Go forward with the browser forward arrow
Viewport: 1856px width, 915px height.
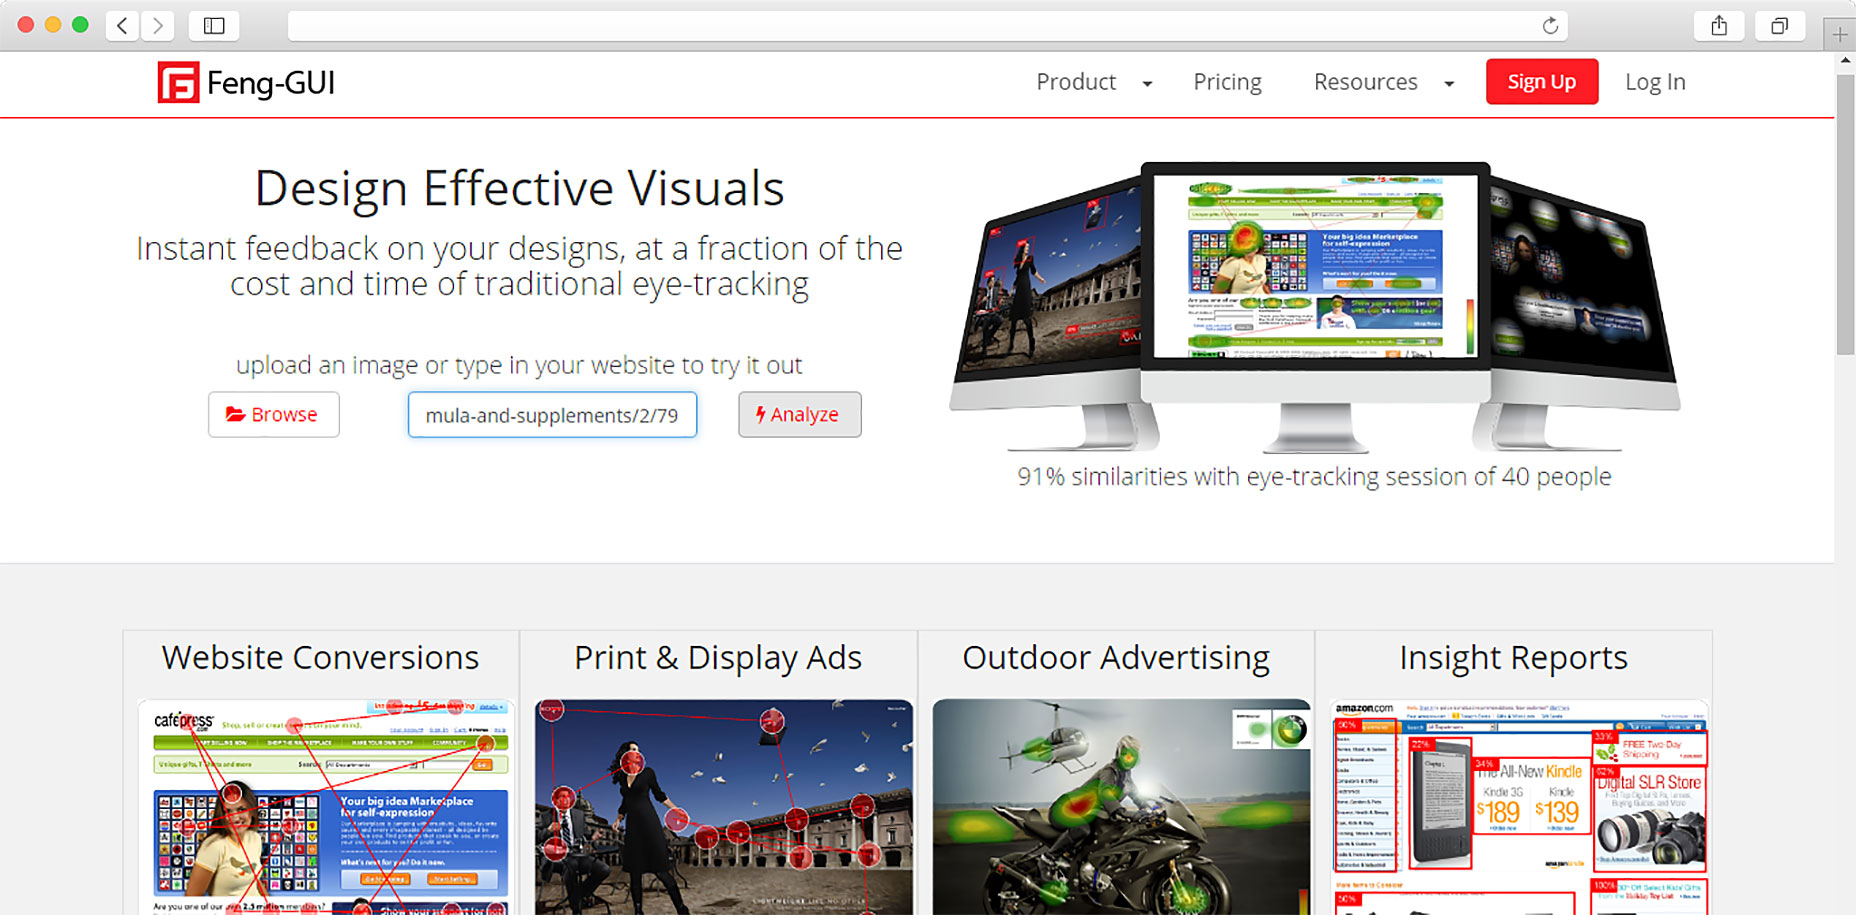pos(157,26)
